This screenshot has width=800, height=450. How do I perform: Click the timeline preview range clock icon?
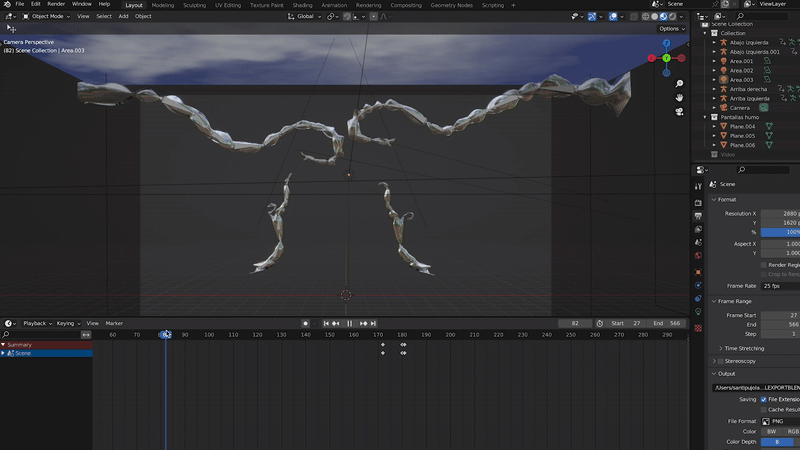[x=600, y=323]
